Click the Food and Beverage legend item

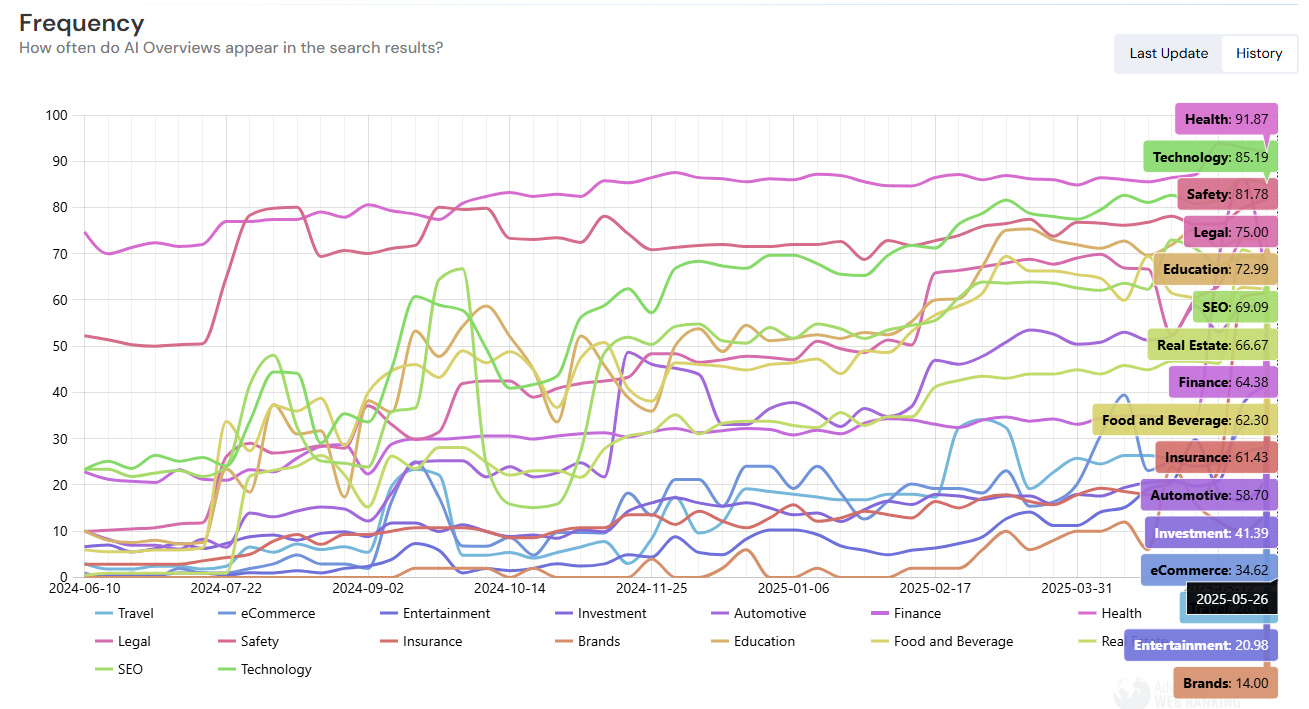point(940,641)
